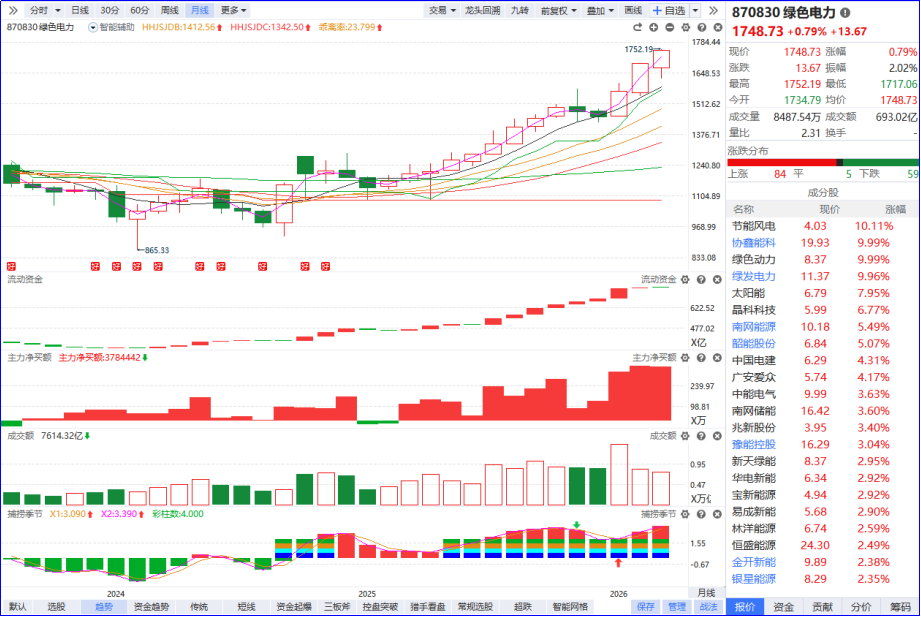
Task: Click the 月线 label at time axis end
Action: pos(706,593)
